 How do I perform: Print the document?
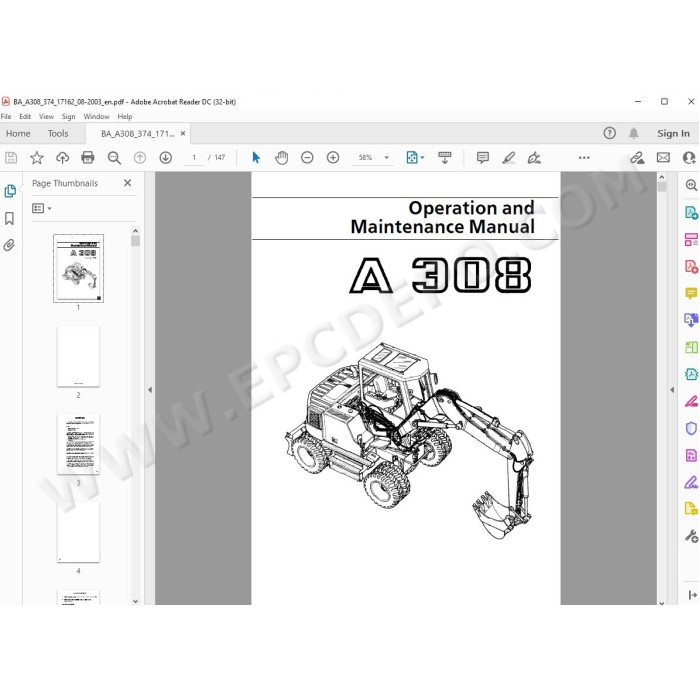(88, 158)
